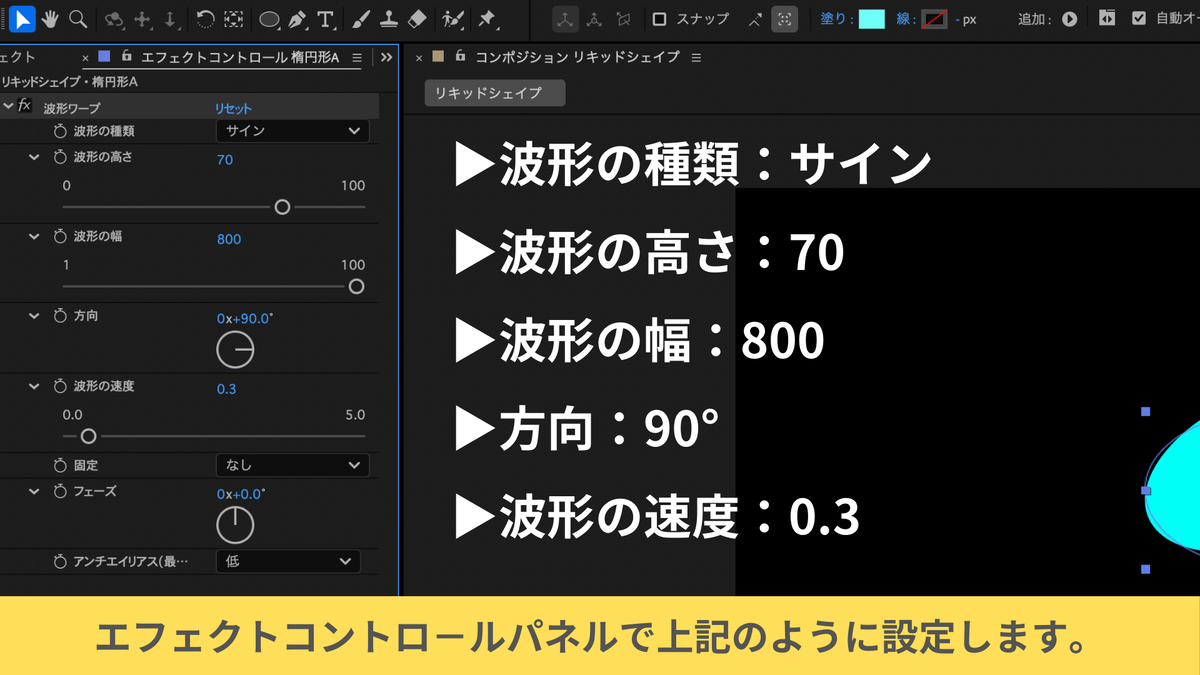Toggle the 自動オ... checkbox

(1139, 19)
